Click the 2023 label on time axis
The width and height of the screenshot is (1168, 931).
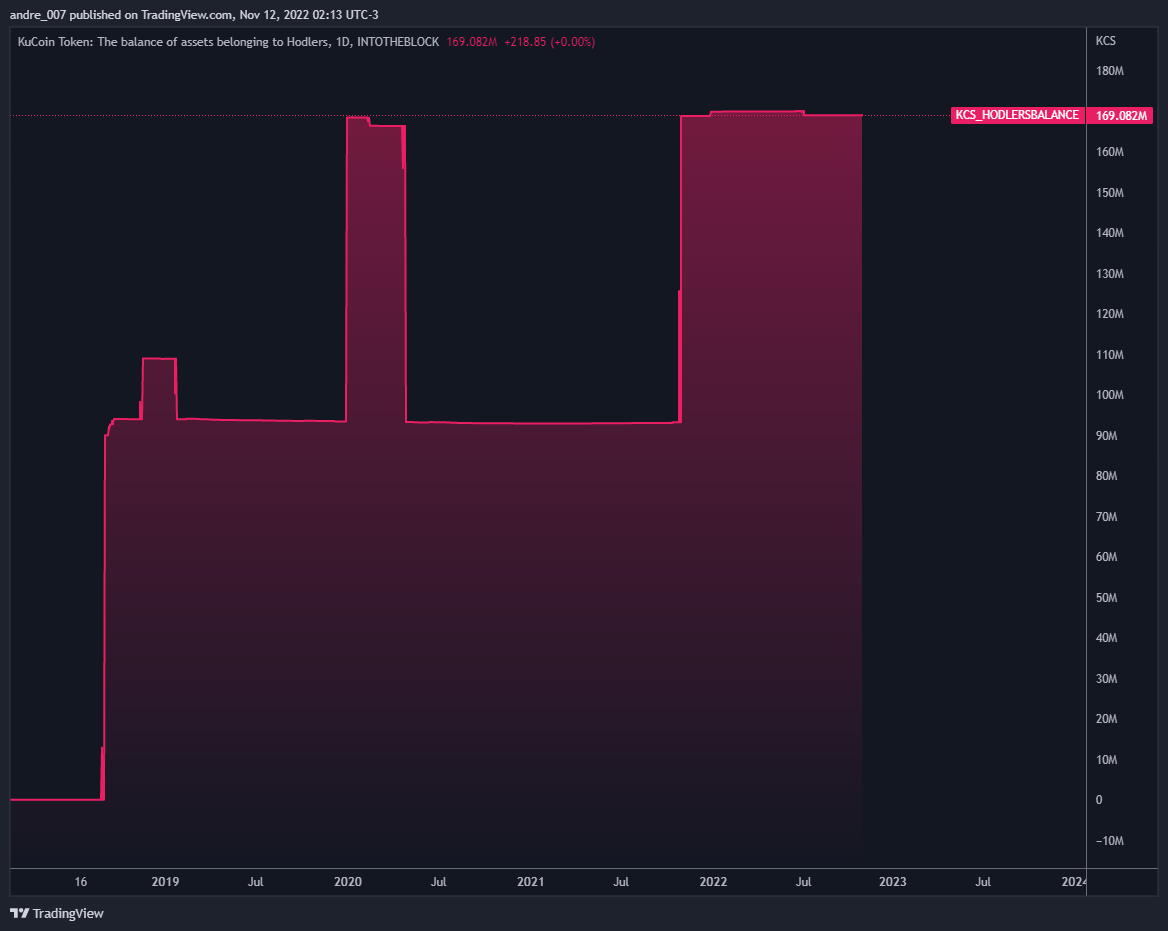892,882
